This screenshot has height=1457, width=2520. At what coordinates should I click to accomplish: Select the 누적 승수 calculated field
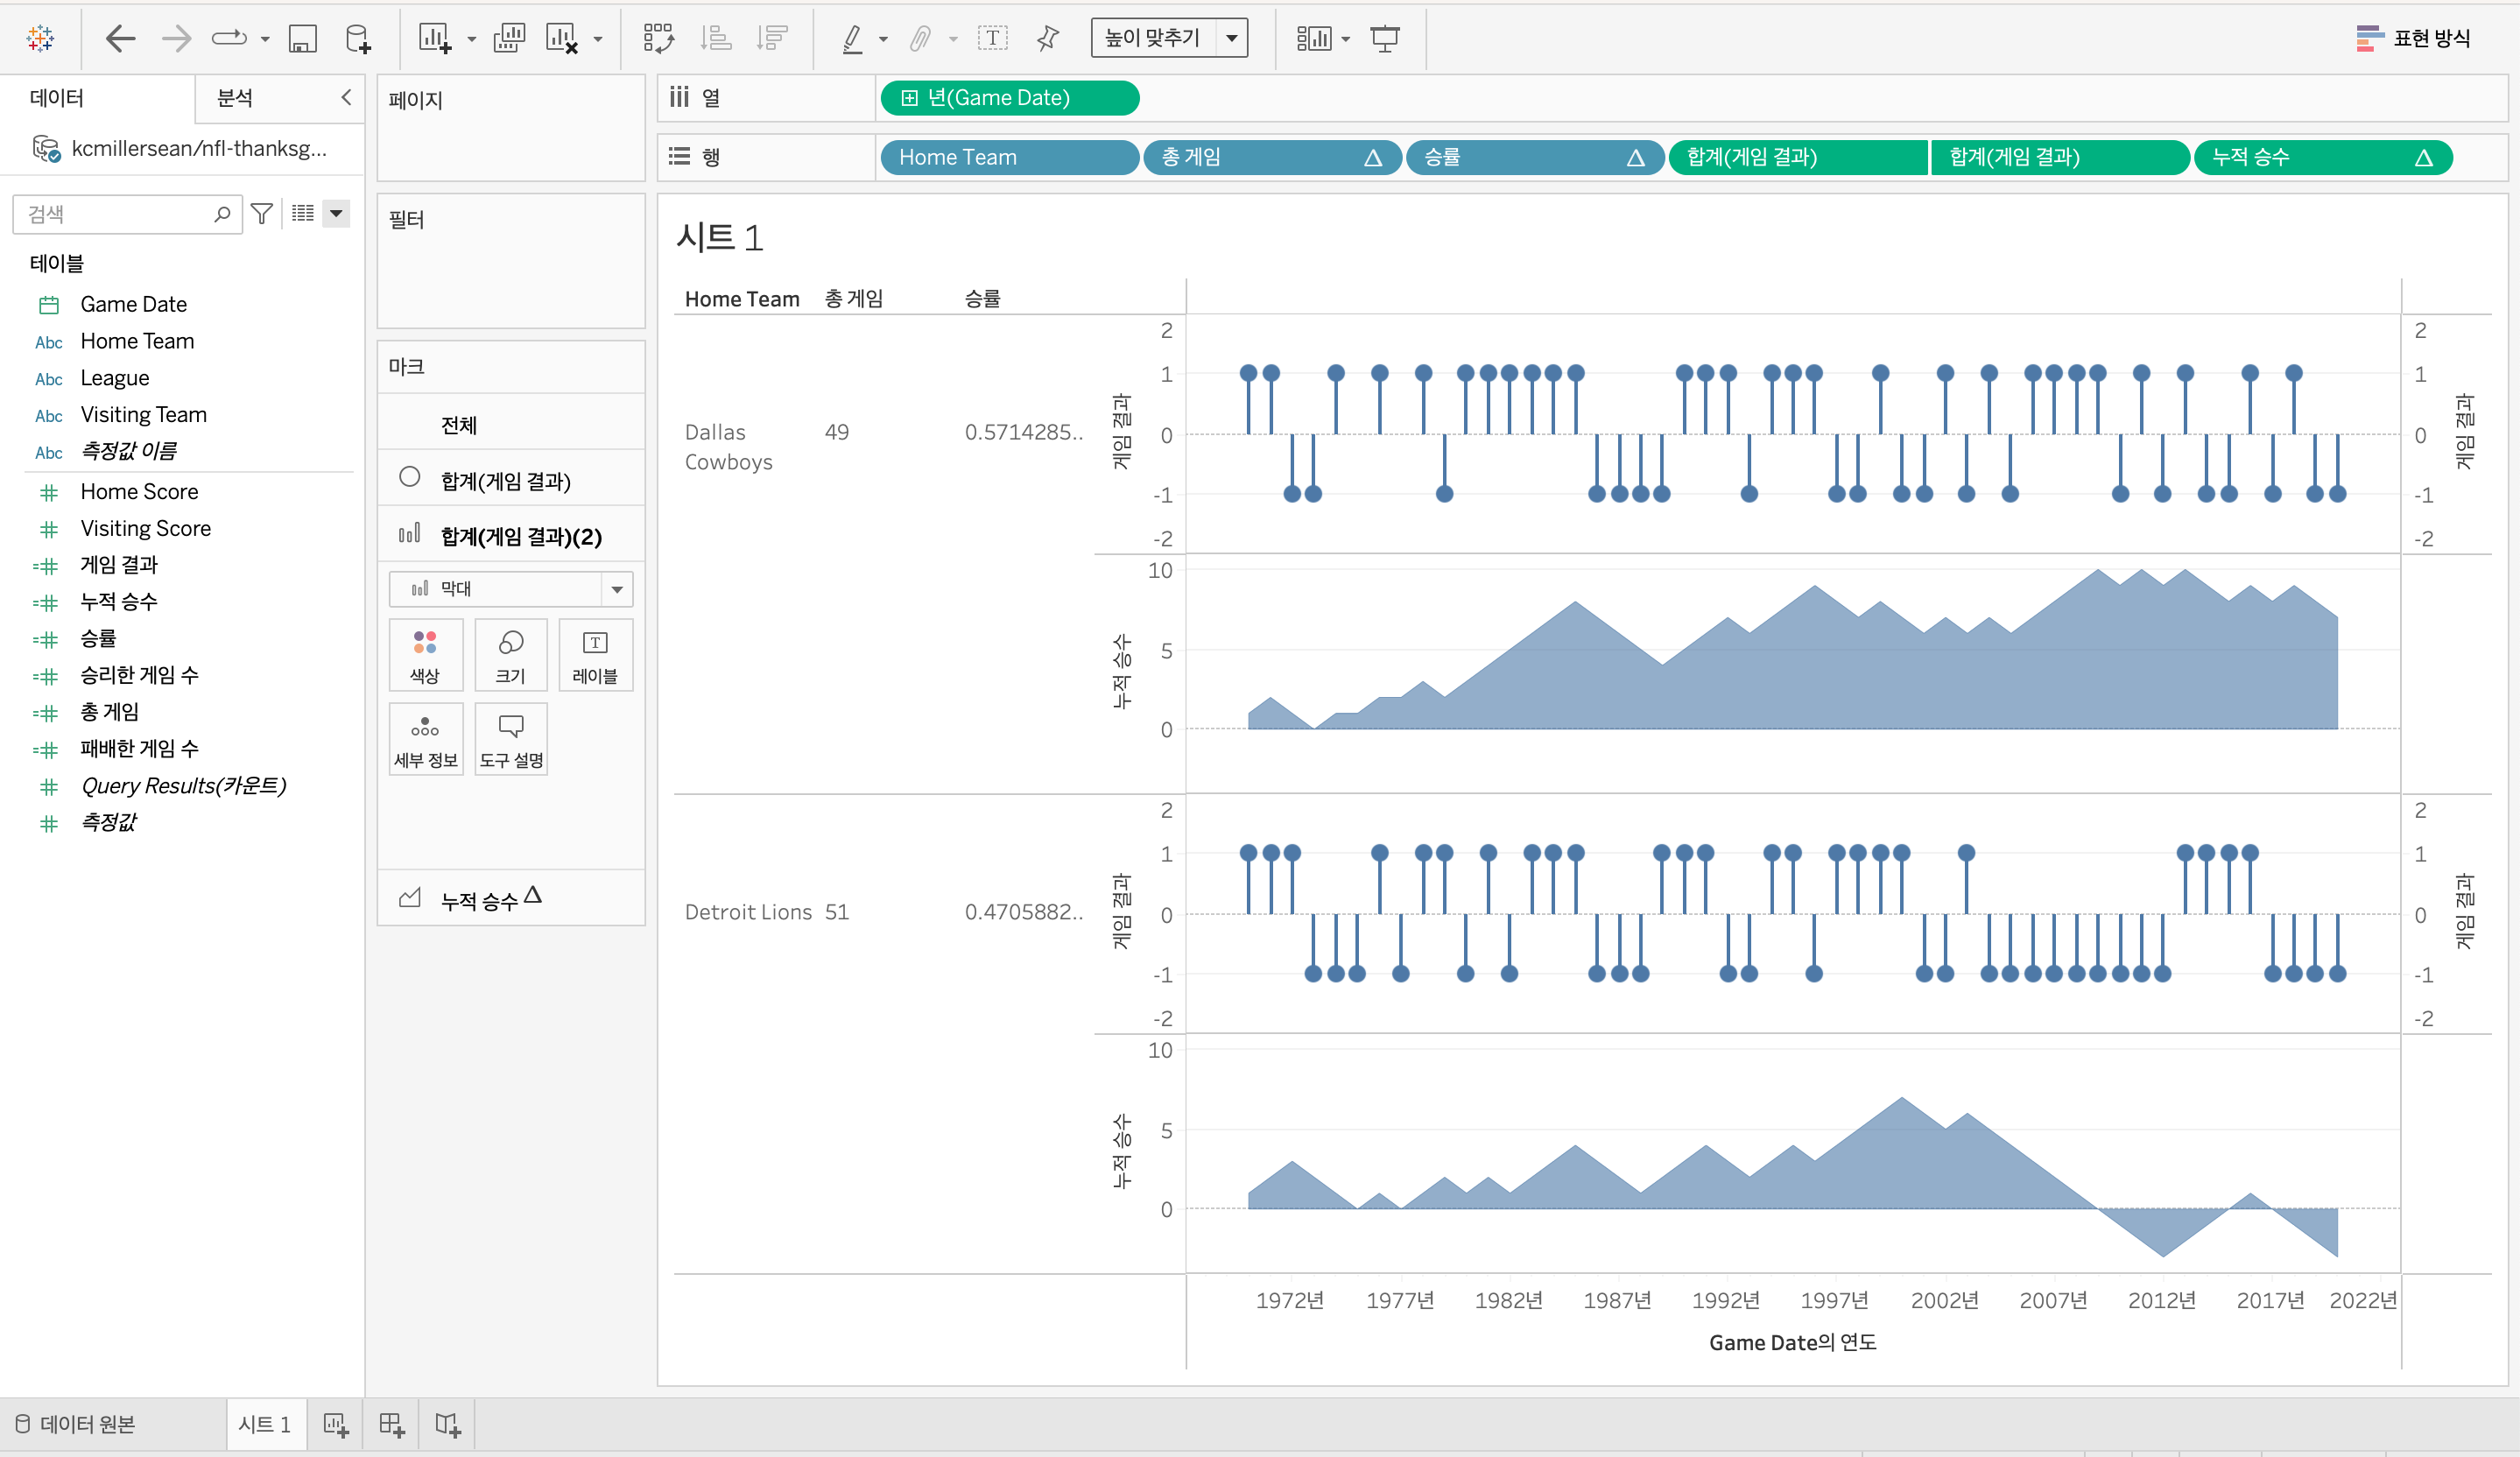click(x=119, y=602)
